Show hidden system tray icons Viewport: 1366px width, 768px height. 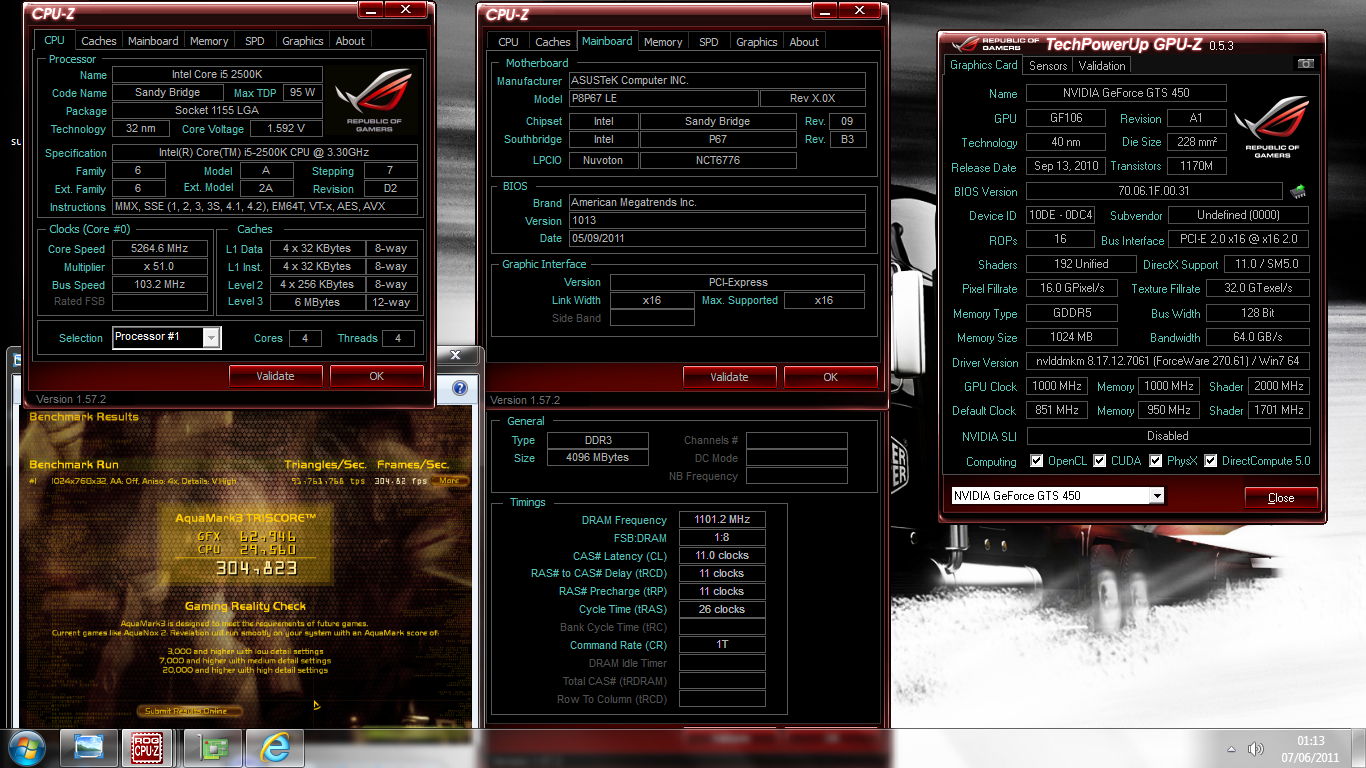click(x=1231, y=749)
